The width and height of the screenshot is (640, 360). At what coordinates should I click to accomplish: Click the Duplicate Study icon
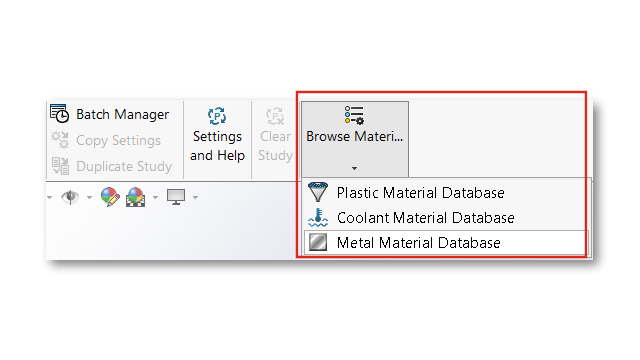(60, 166)
